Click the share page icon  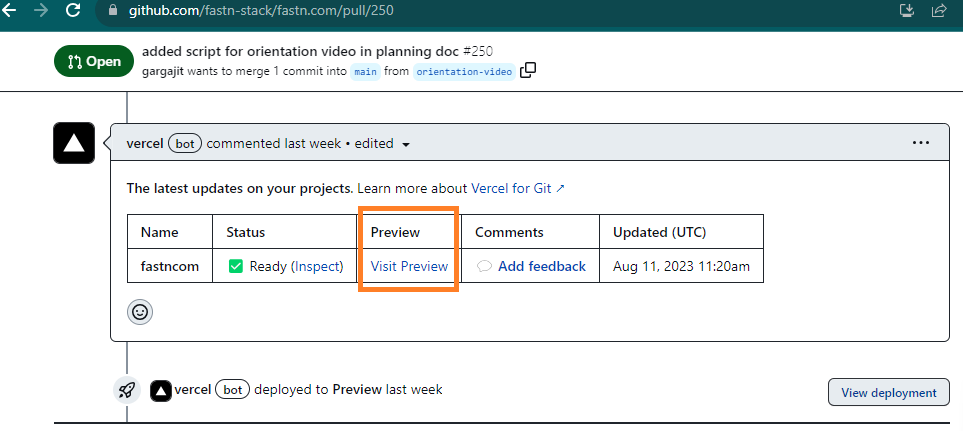[x=939, y=10]
